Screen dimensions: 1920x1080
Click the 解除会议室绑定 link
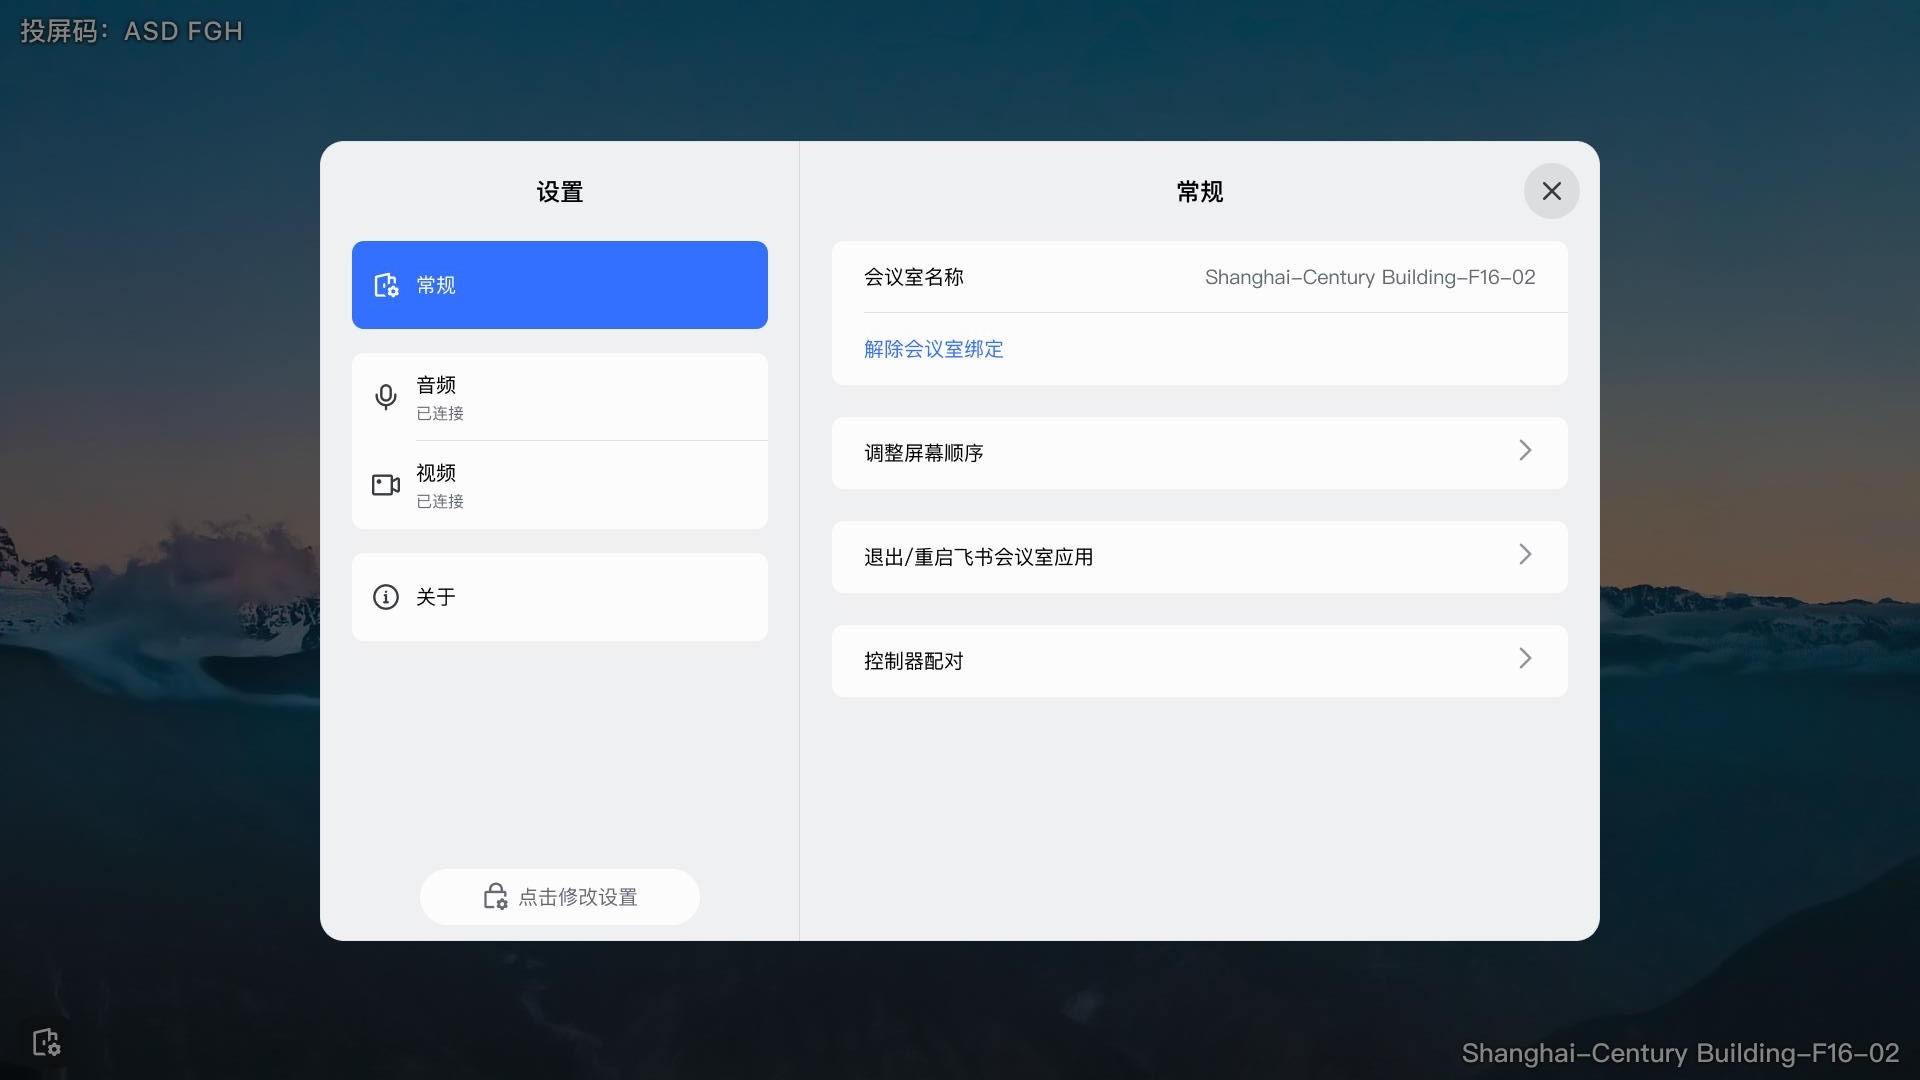932,349
